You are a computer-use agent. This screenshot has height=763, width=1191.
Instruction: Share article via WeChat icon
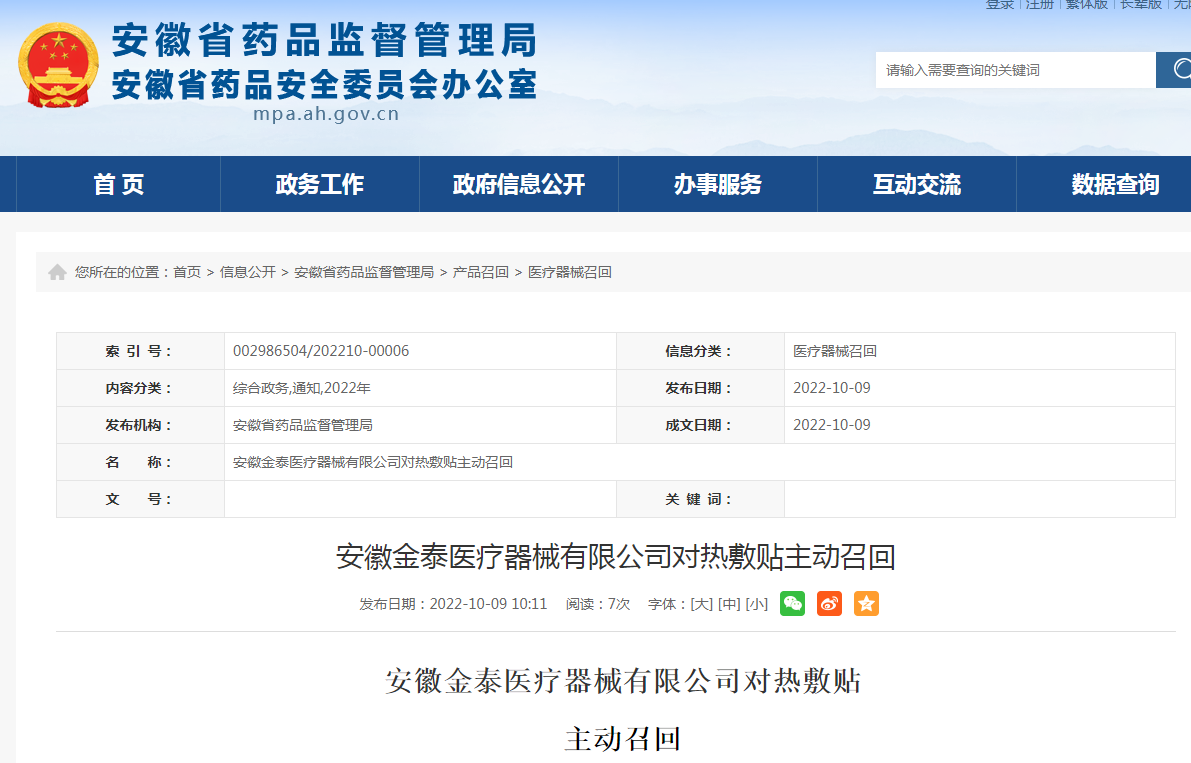coord(792,604)
